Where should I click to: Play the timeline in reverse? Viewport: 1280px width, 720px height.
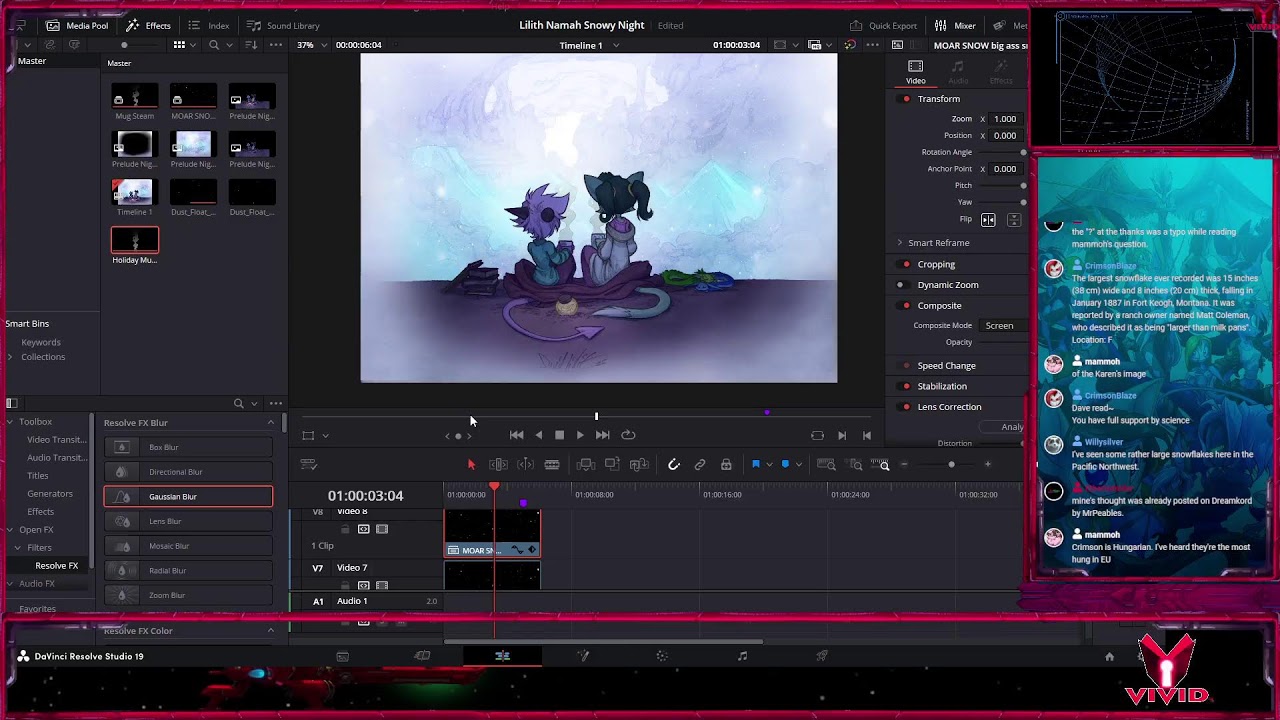[539, 435]
